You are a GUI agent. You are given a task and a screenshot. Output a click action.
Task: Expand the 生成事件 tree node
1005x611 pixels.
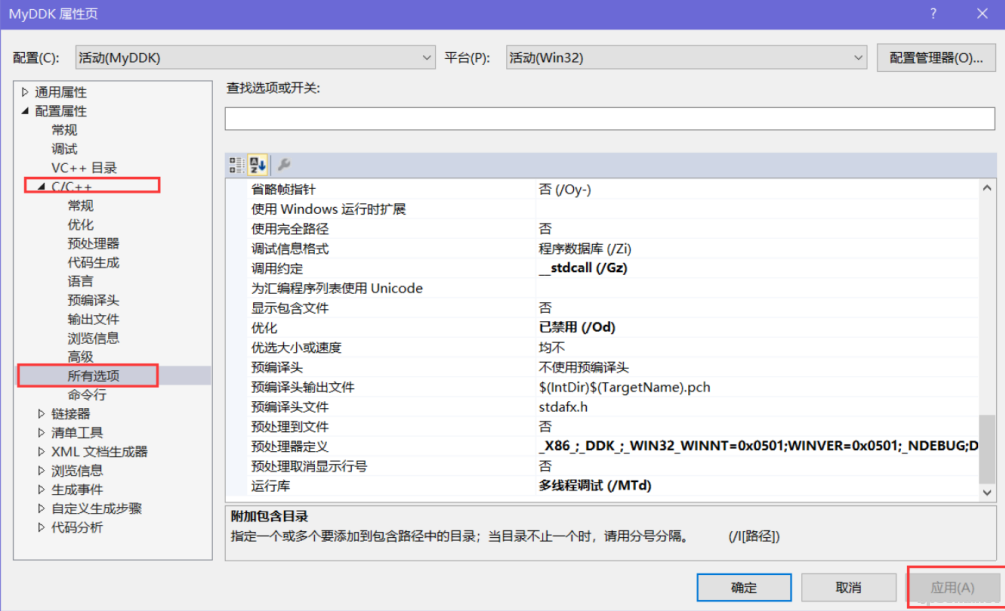coord(42,489)
